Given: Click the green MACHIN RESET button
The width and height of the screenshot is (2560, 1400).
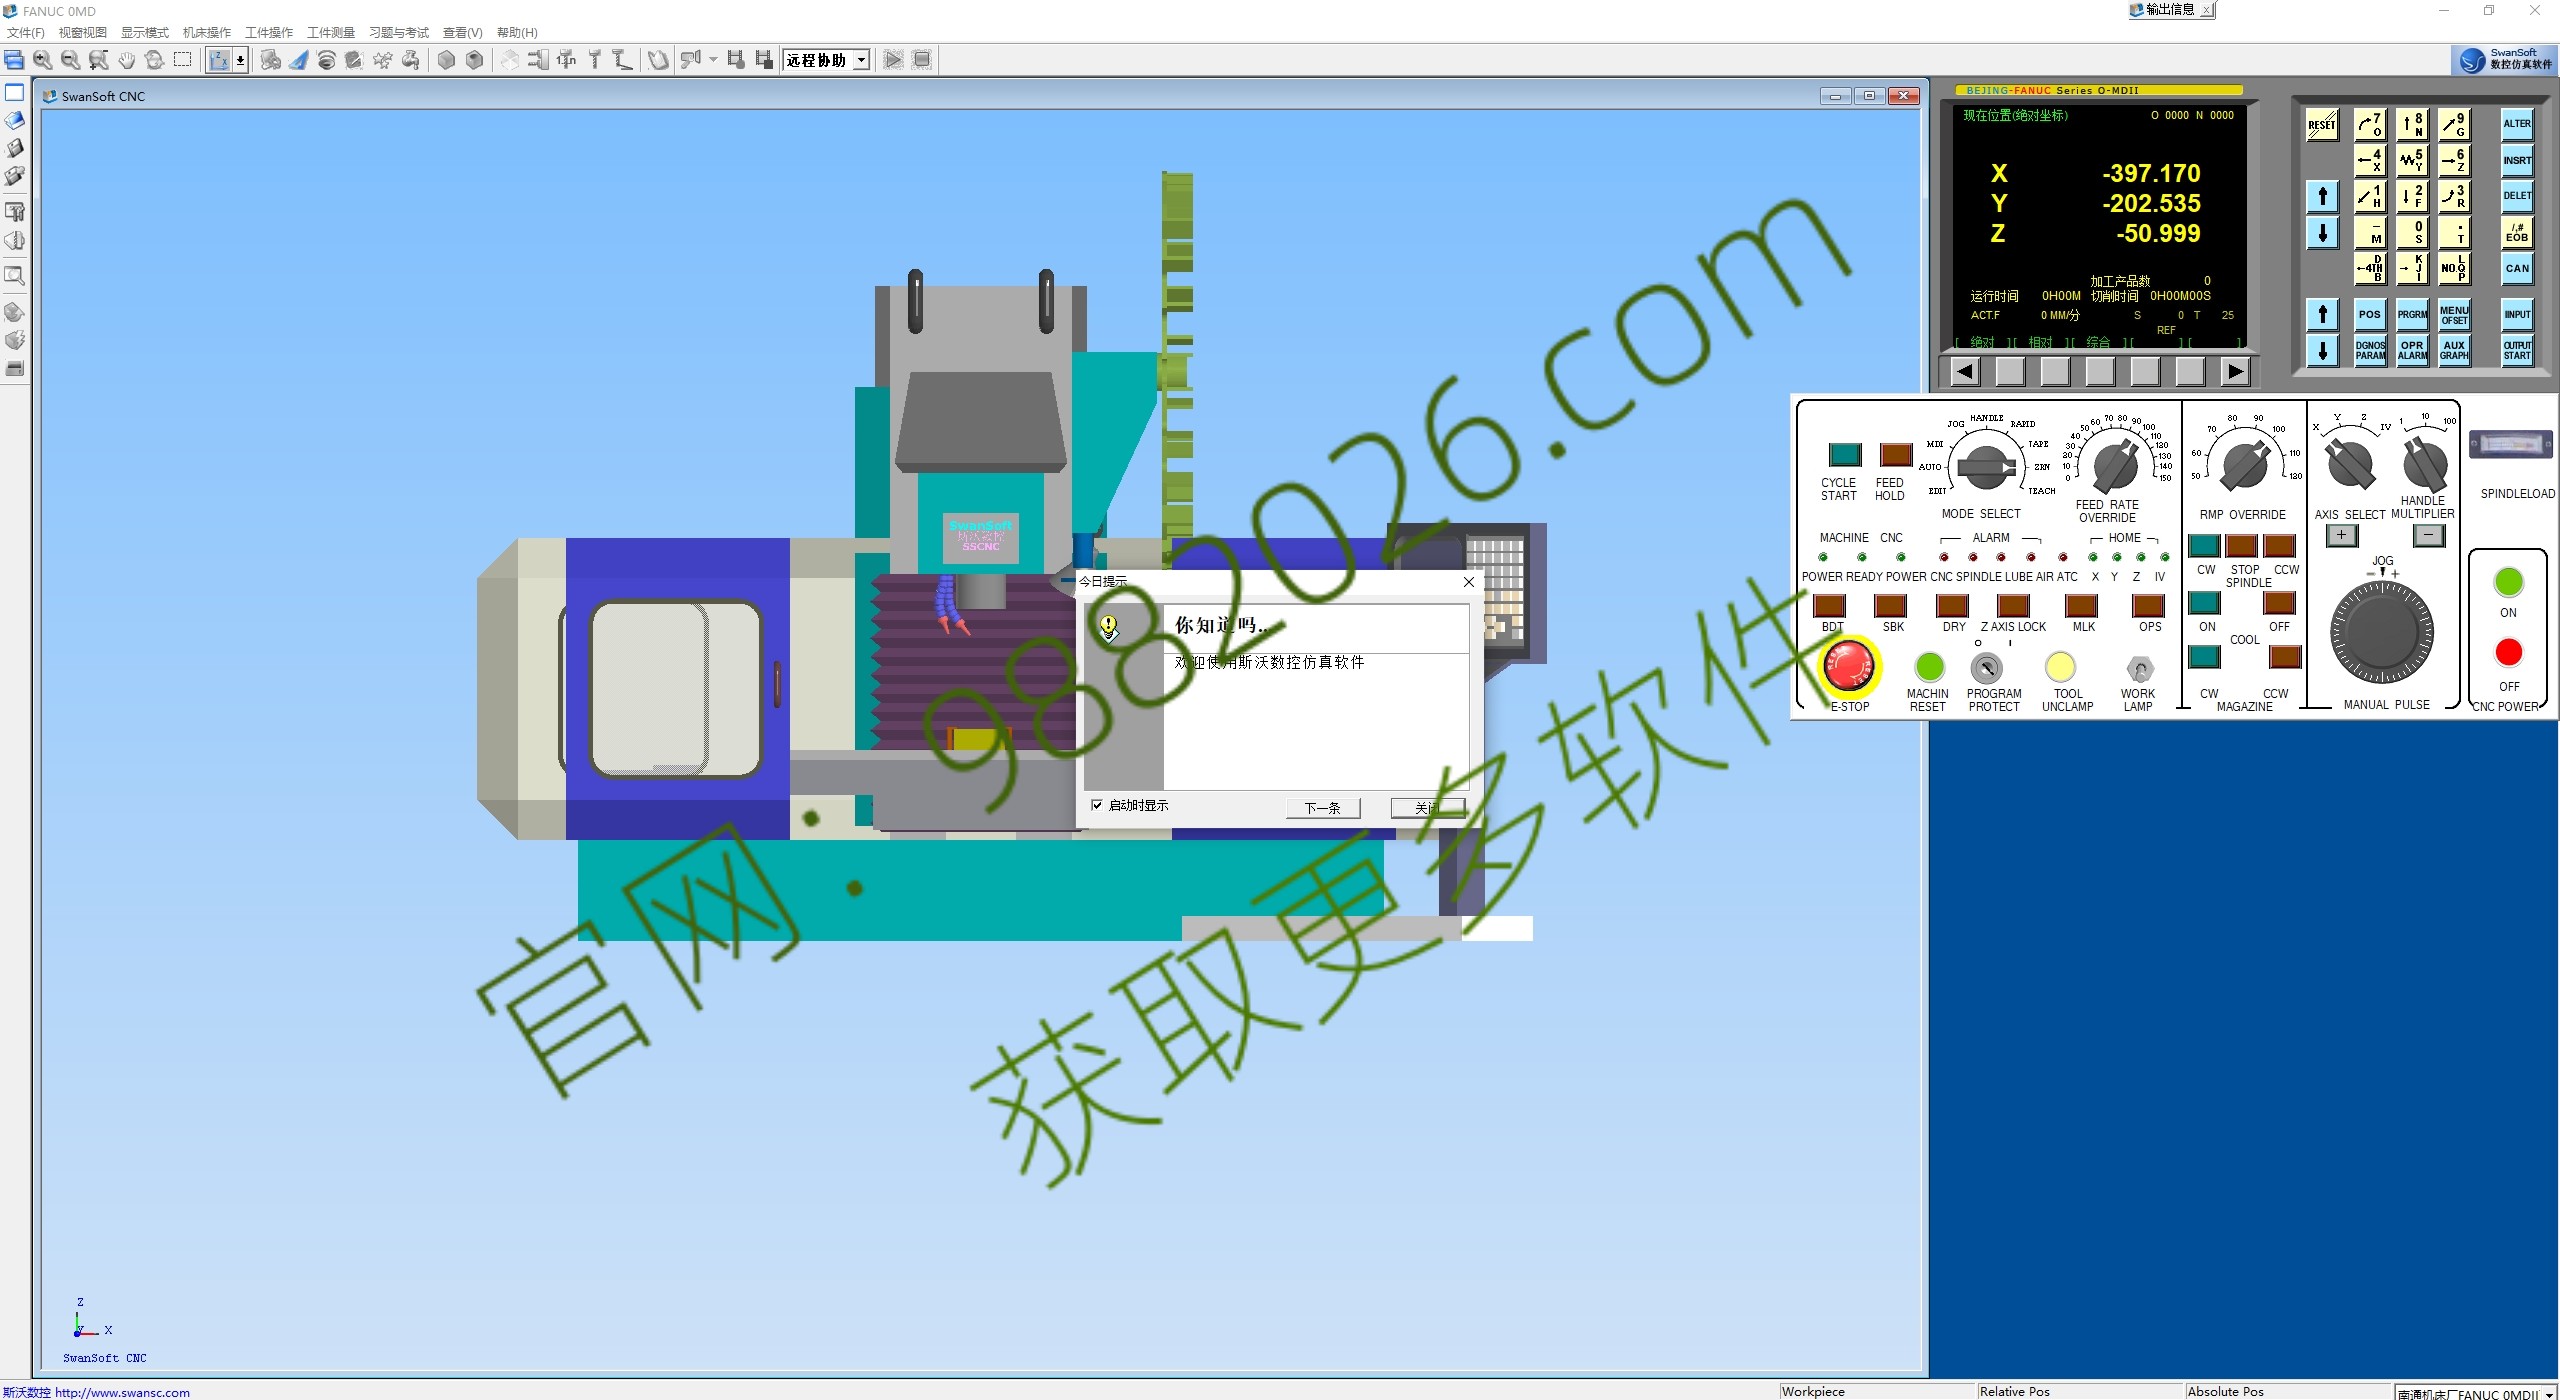Looking at the screenshot, I should pyautogui.click(x=1929, y=667).
